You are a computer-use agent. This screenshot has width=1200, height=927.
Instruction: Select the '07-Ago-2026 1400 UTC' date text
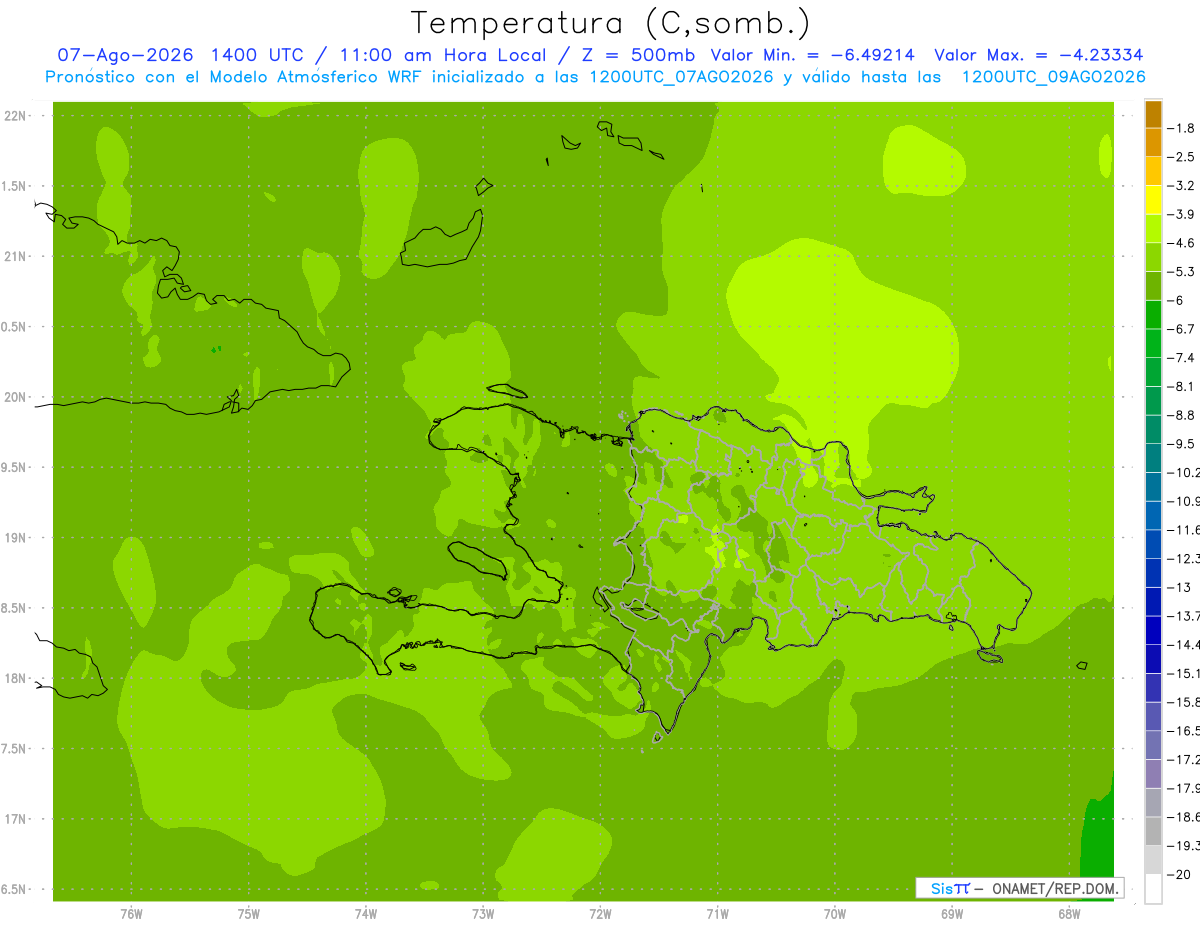click(x=180, y=55)
